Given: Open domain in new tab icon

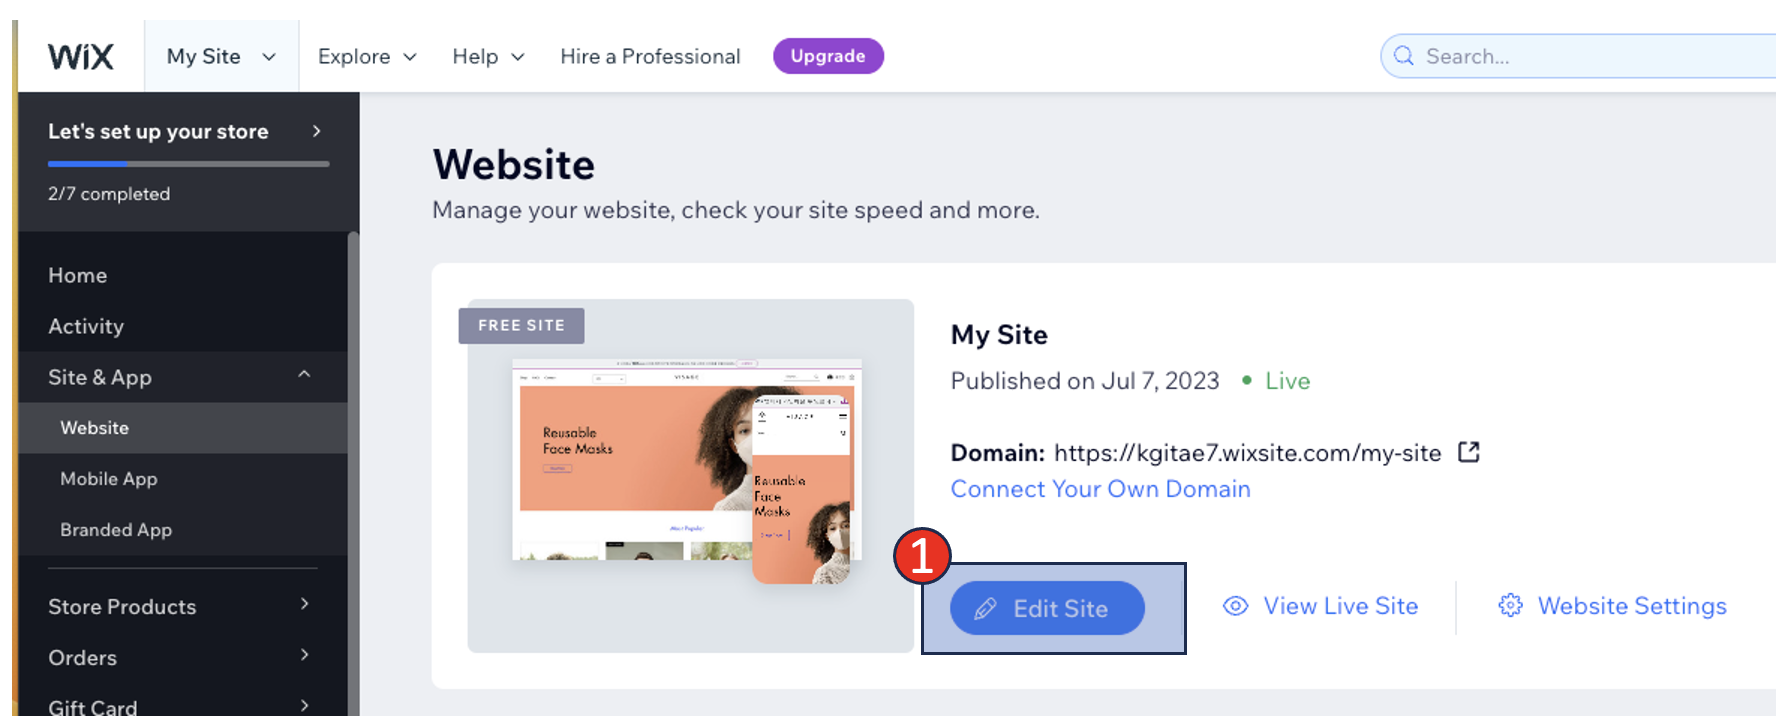Looking at the screenshot, I should [x=1468, y=452].
